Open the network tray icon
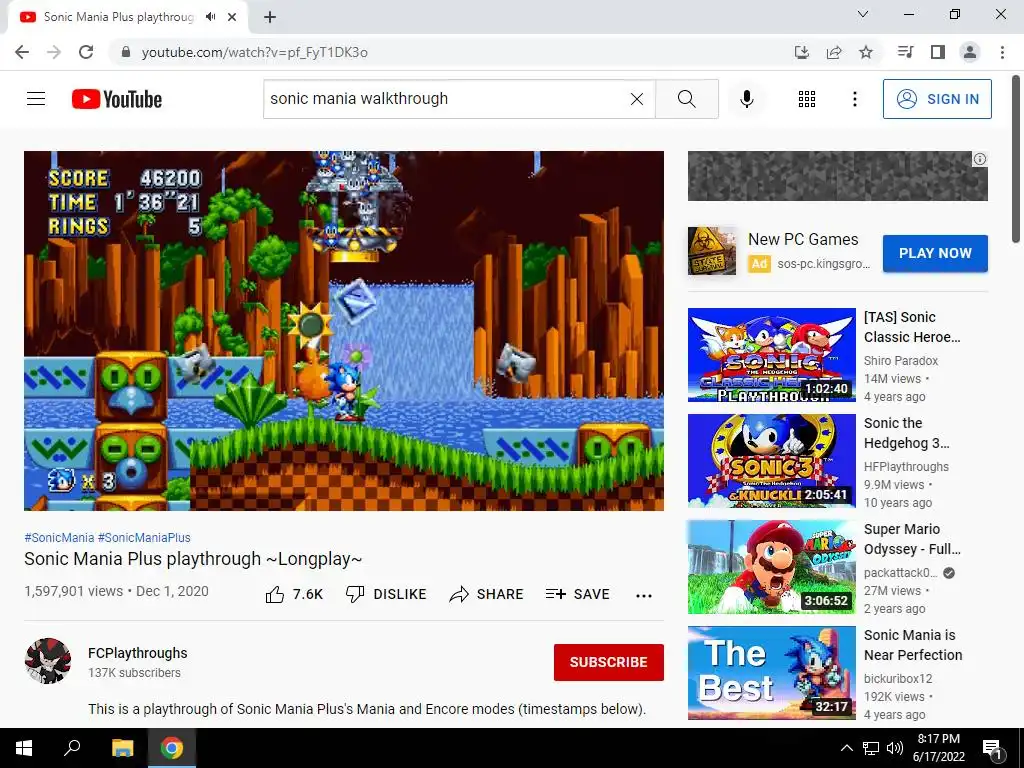The image size is (1024, 768). tap(871, 748)
